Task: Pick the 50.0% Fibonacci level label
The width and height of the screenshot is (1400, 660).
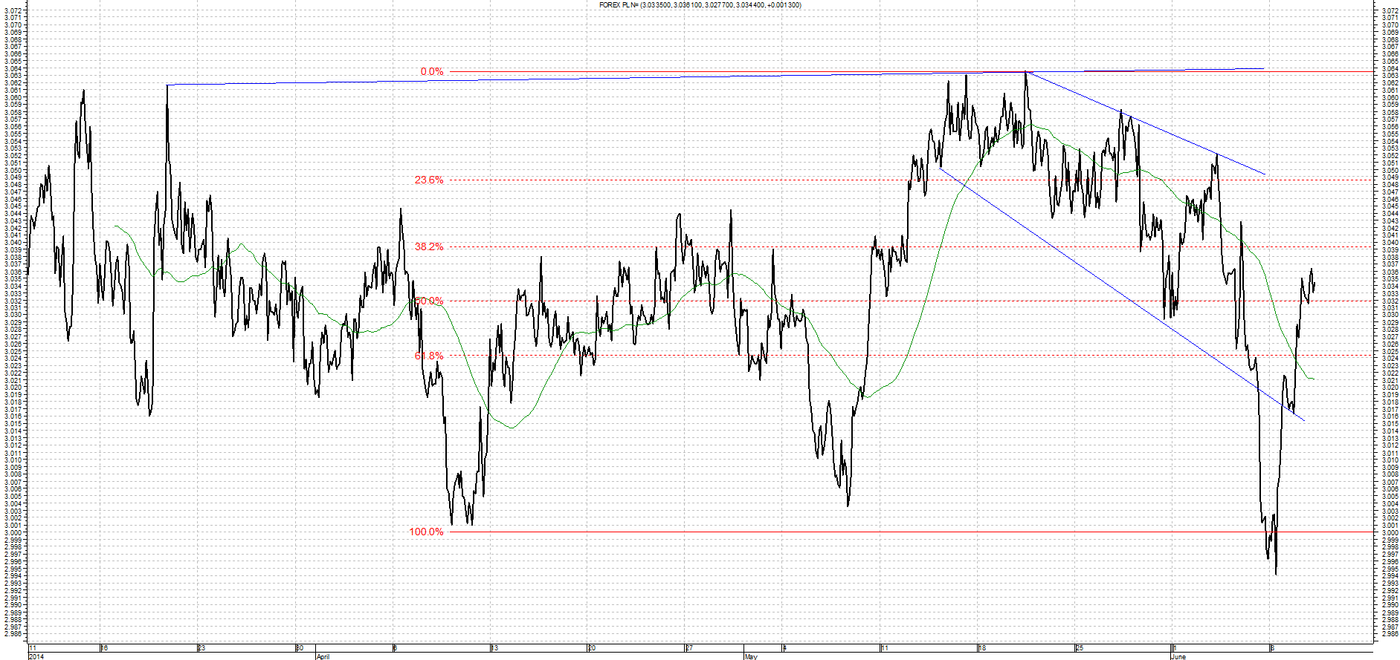Action: (x=428, y=301)
